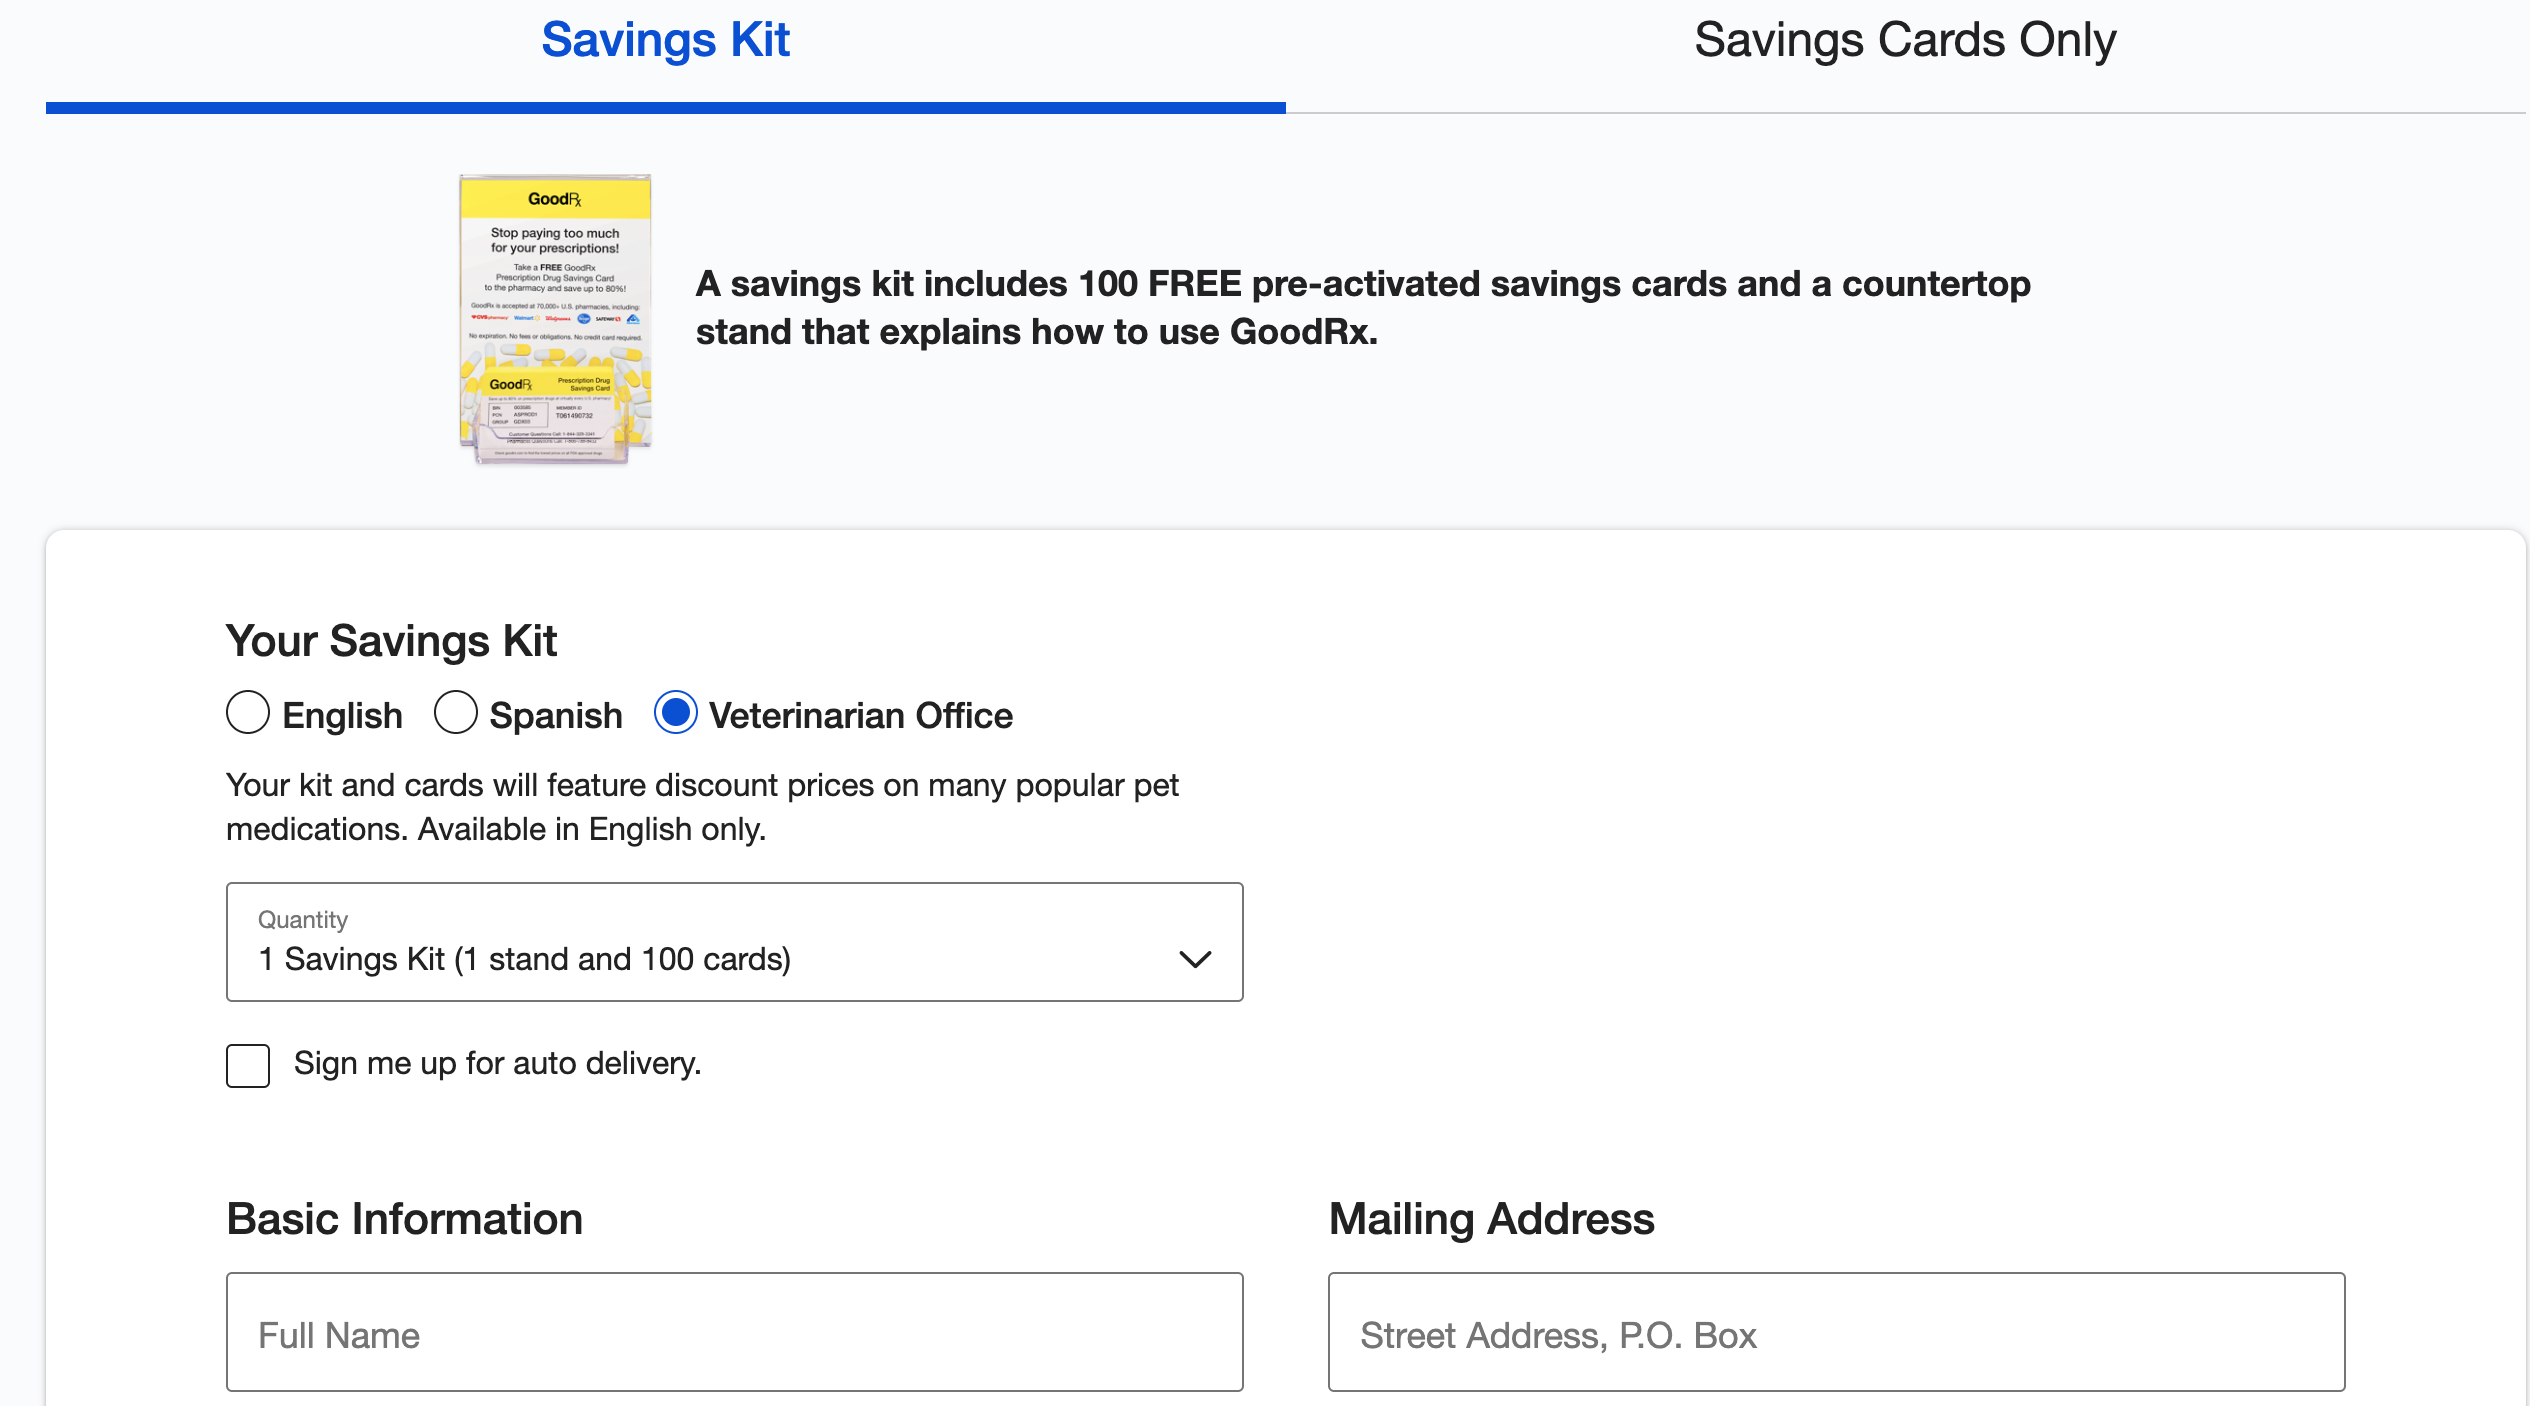Choose the Spanish kit option
The image size is (2530, 1406).
click(x=456, y=713)
